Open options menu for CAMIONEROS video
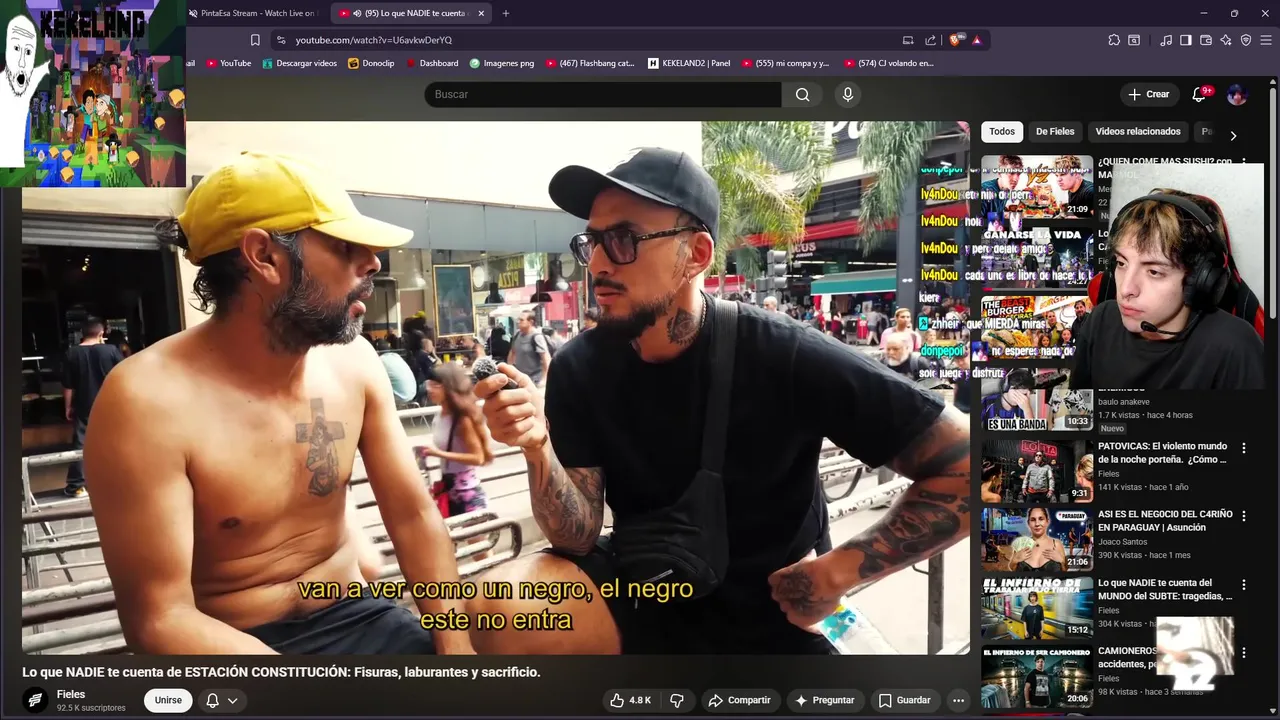Screen dimensions: 1280x720 tap(1244, 652)
